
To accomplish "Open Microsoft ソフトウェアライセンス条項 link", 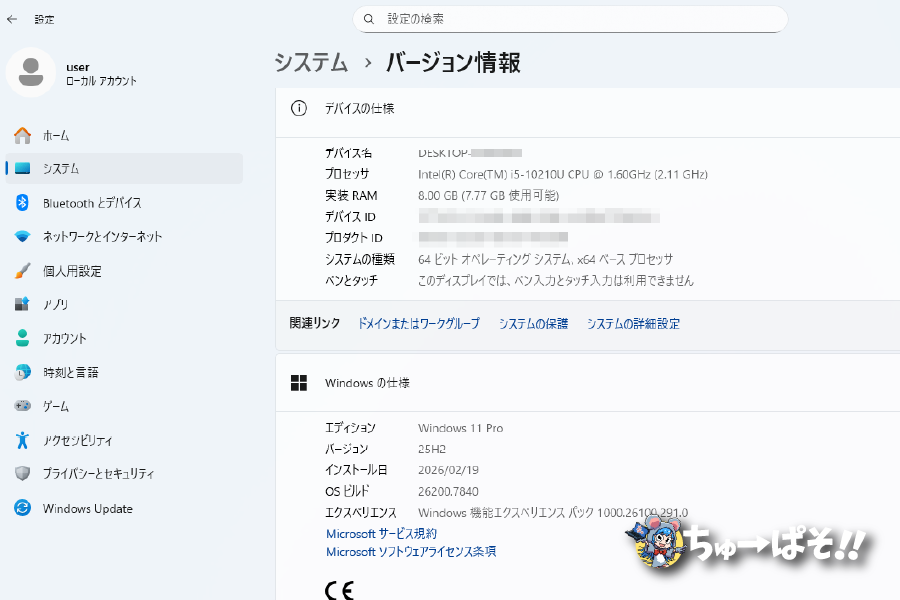I will click(x=411, y=552).
